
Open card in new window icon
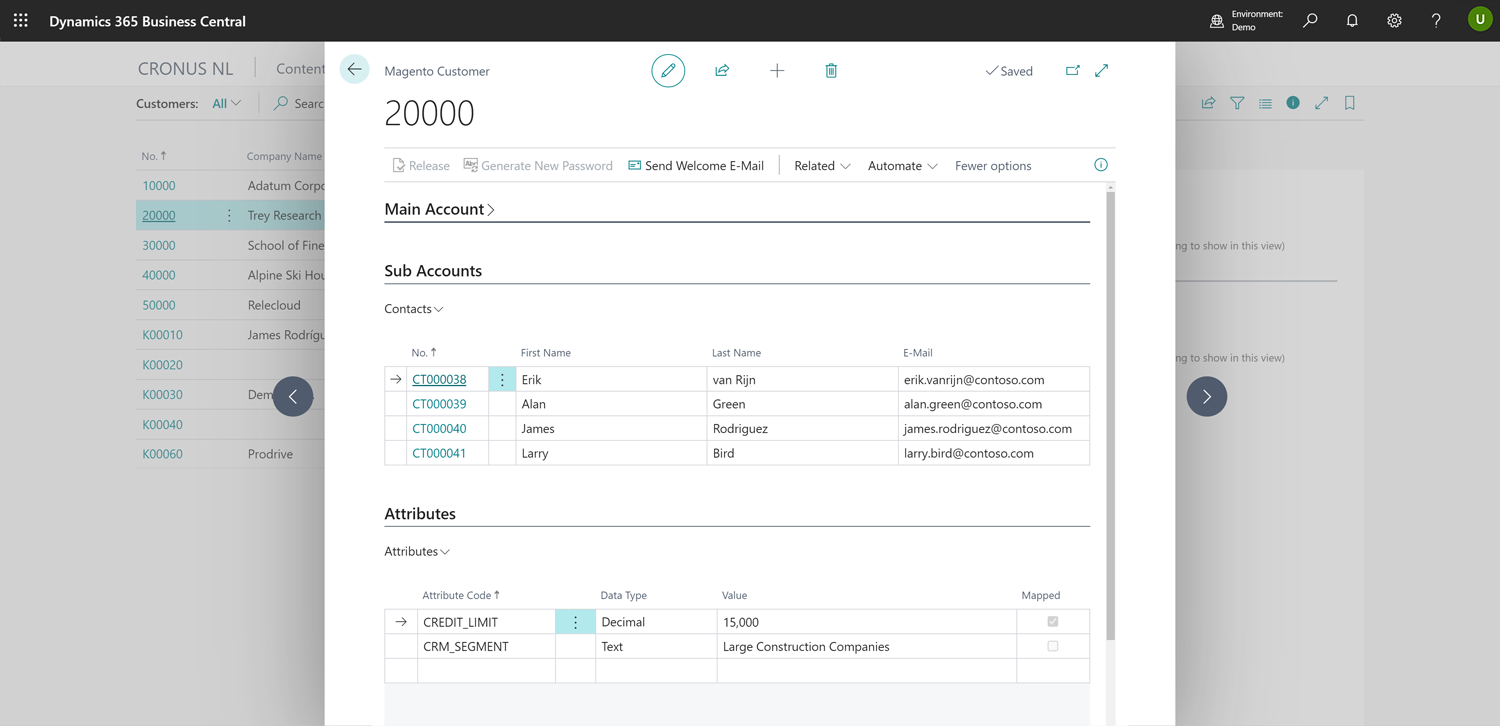(1072, 71)
